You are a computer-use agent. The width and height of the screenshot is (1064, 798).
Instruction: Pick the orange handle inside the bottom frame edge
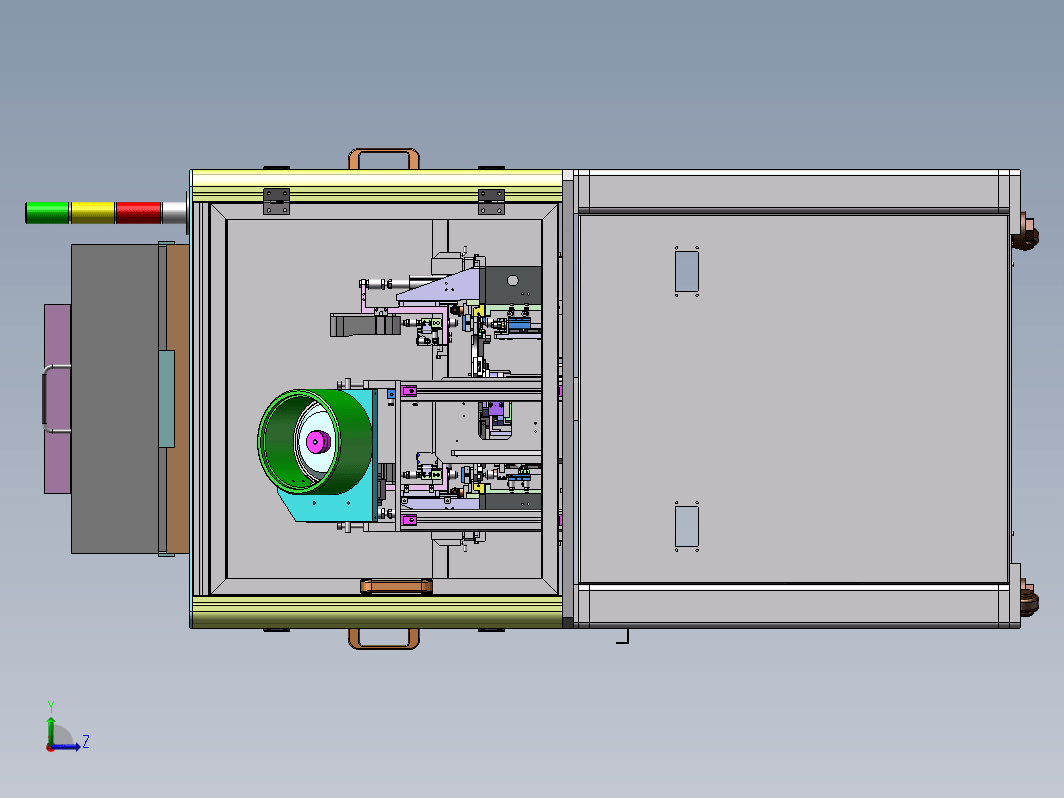(x=396, y=586)
